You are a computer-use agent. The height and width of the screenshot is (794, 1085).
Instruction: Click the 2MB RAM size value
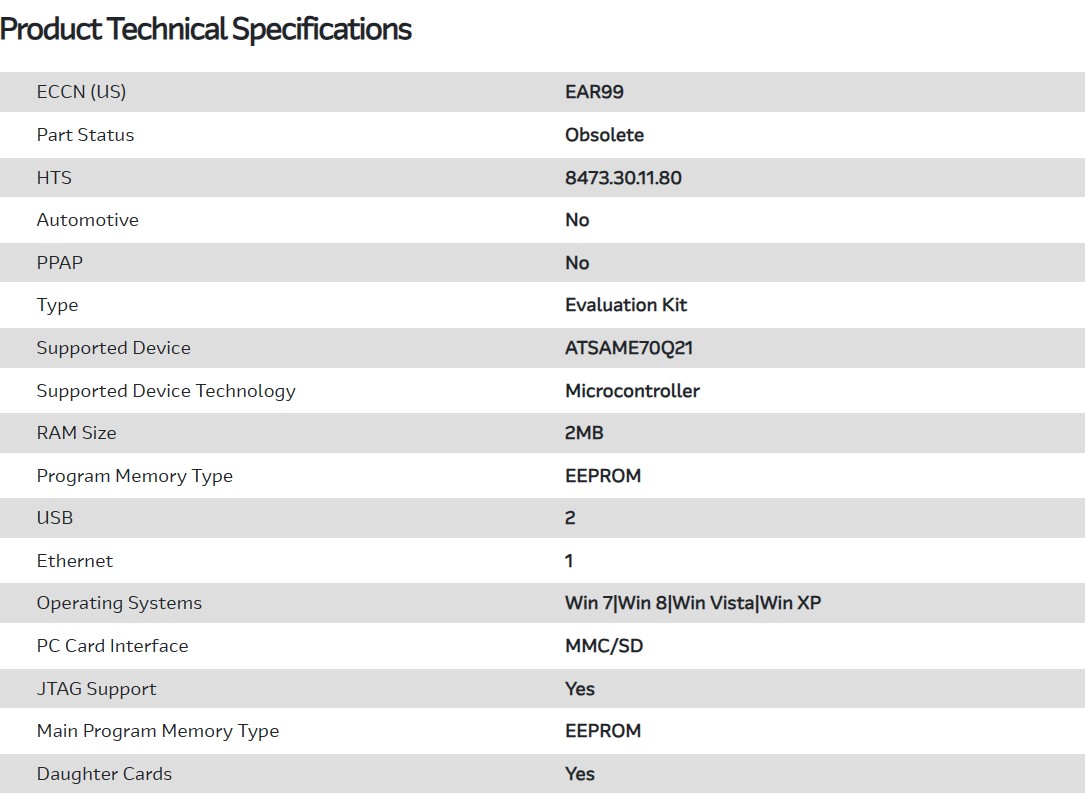(584, 433)
